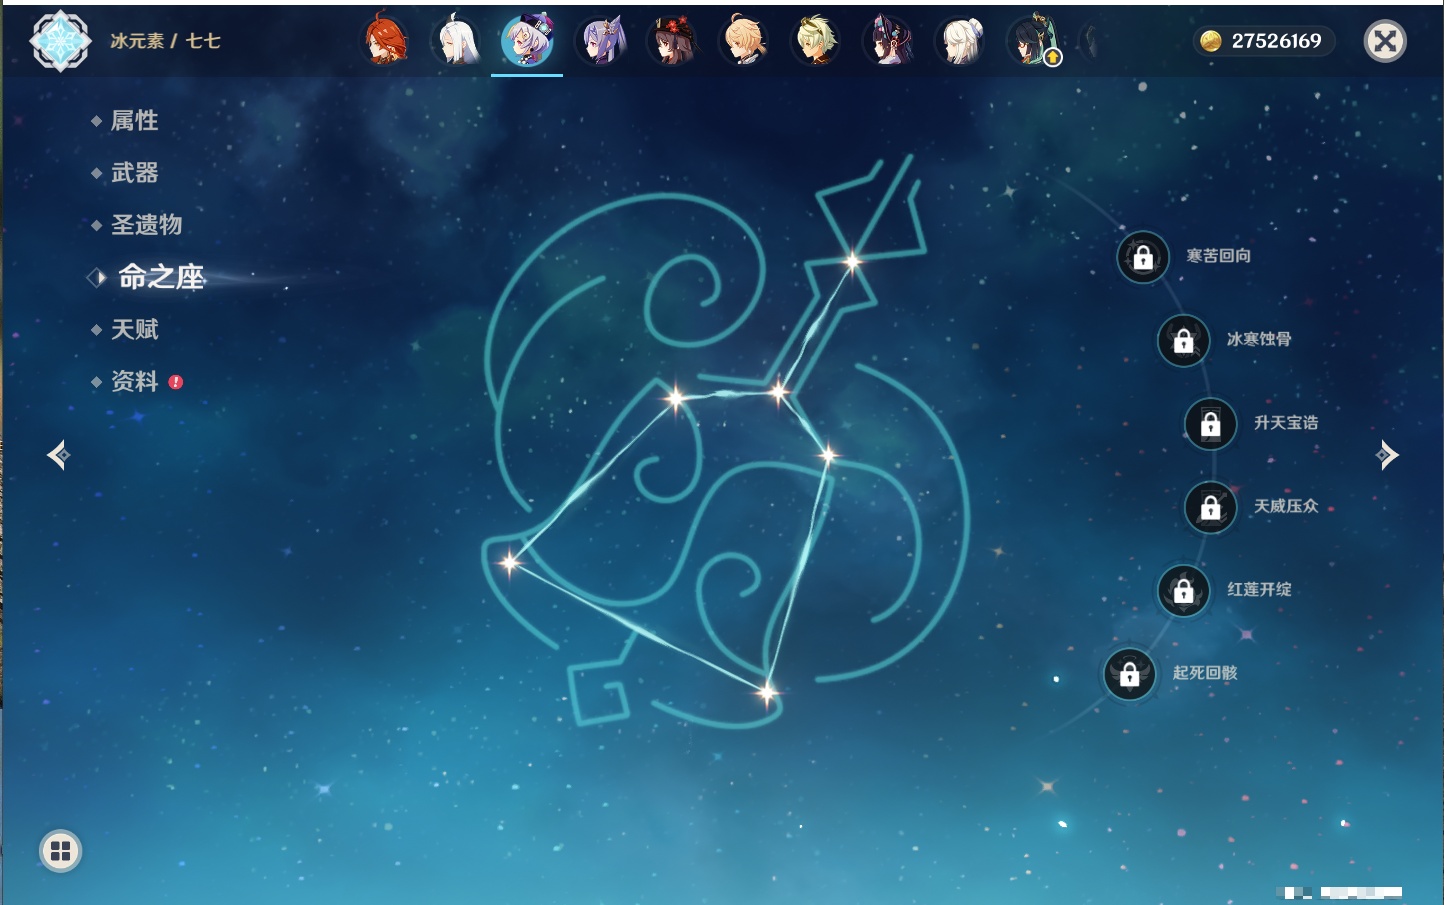Open the 天赋 talents tab
The height and width of the screenshot is (905, 1444).
tap(134, 329)
